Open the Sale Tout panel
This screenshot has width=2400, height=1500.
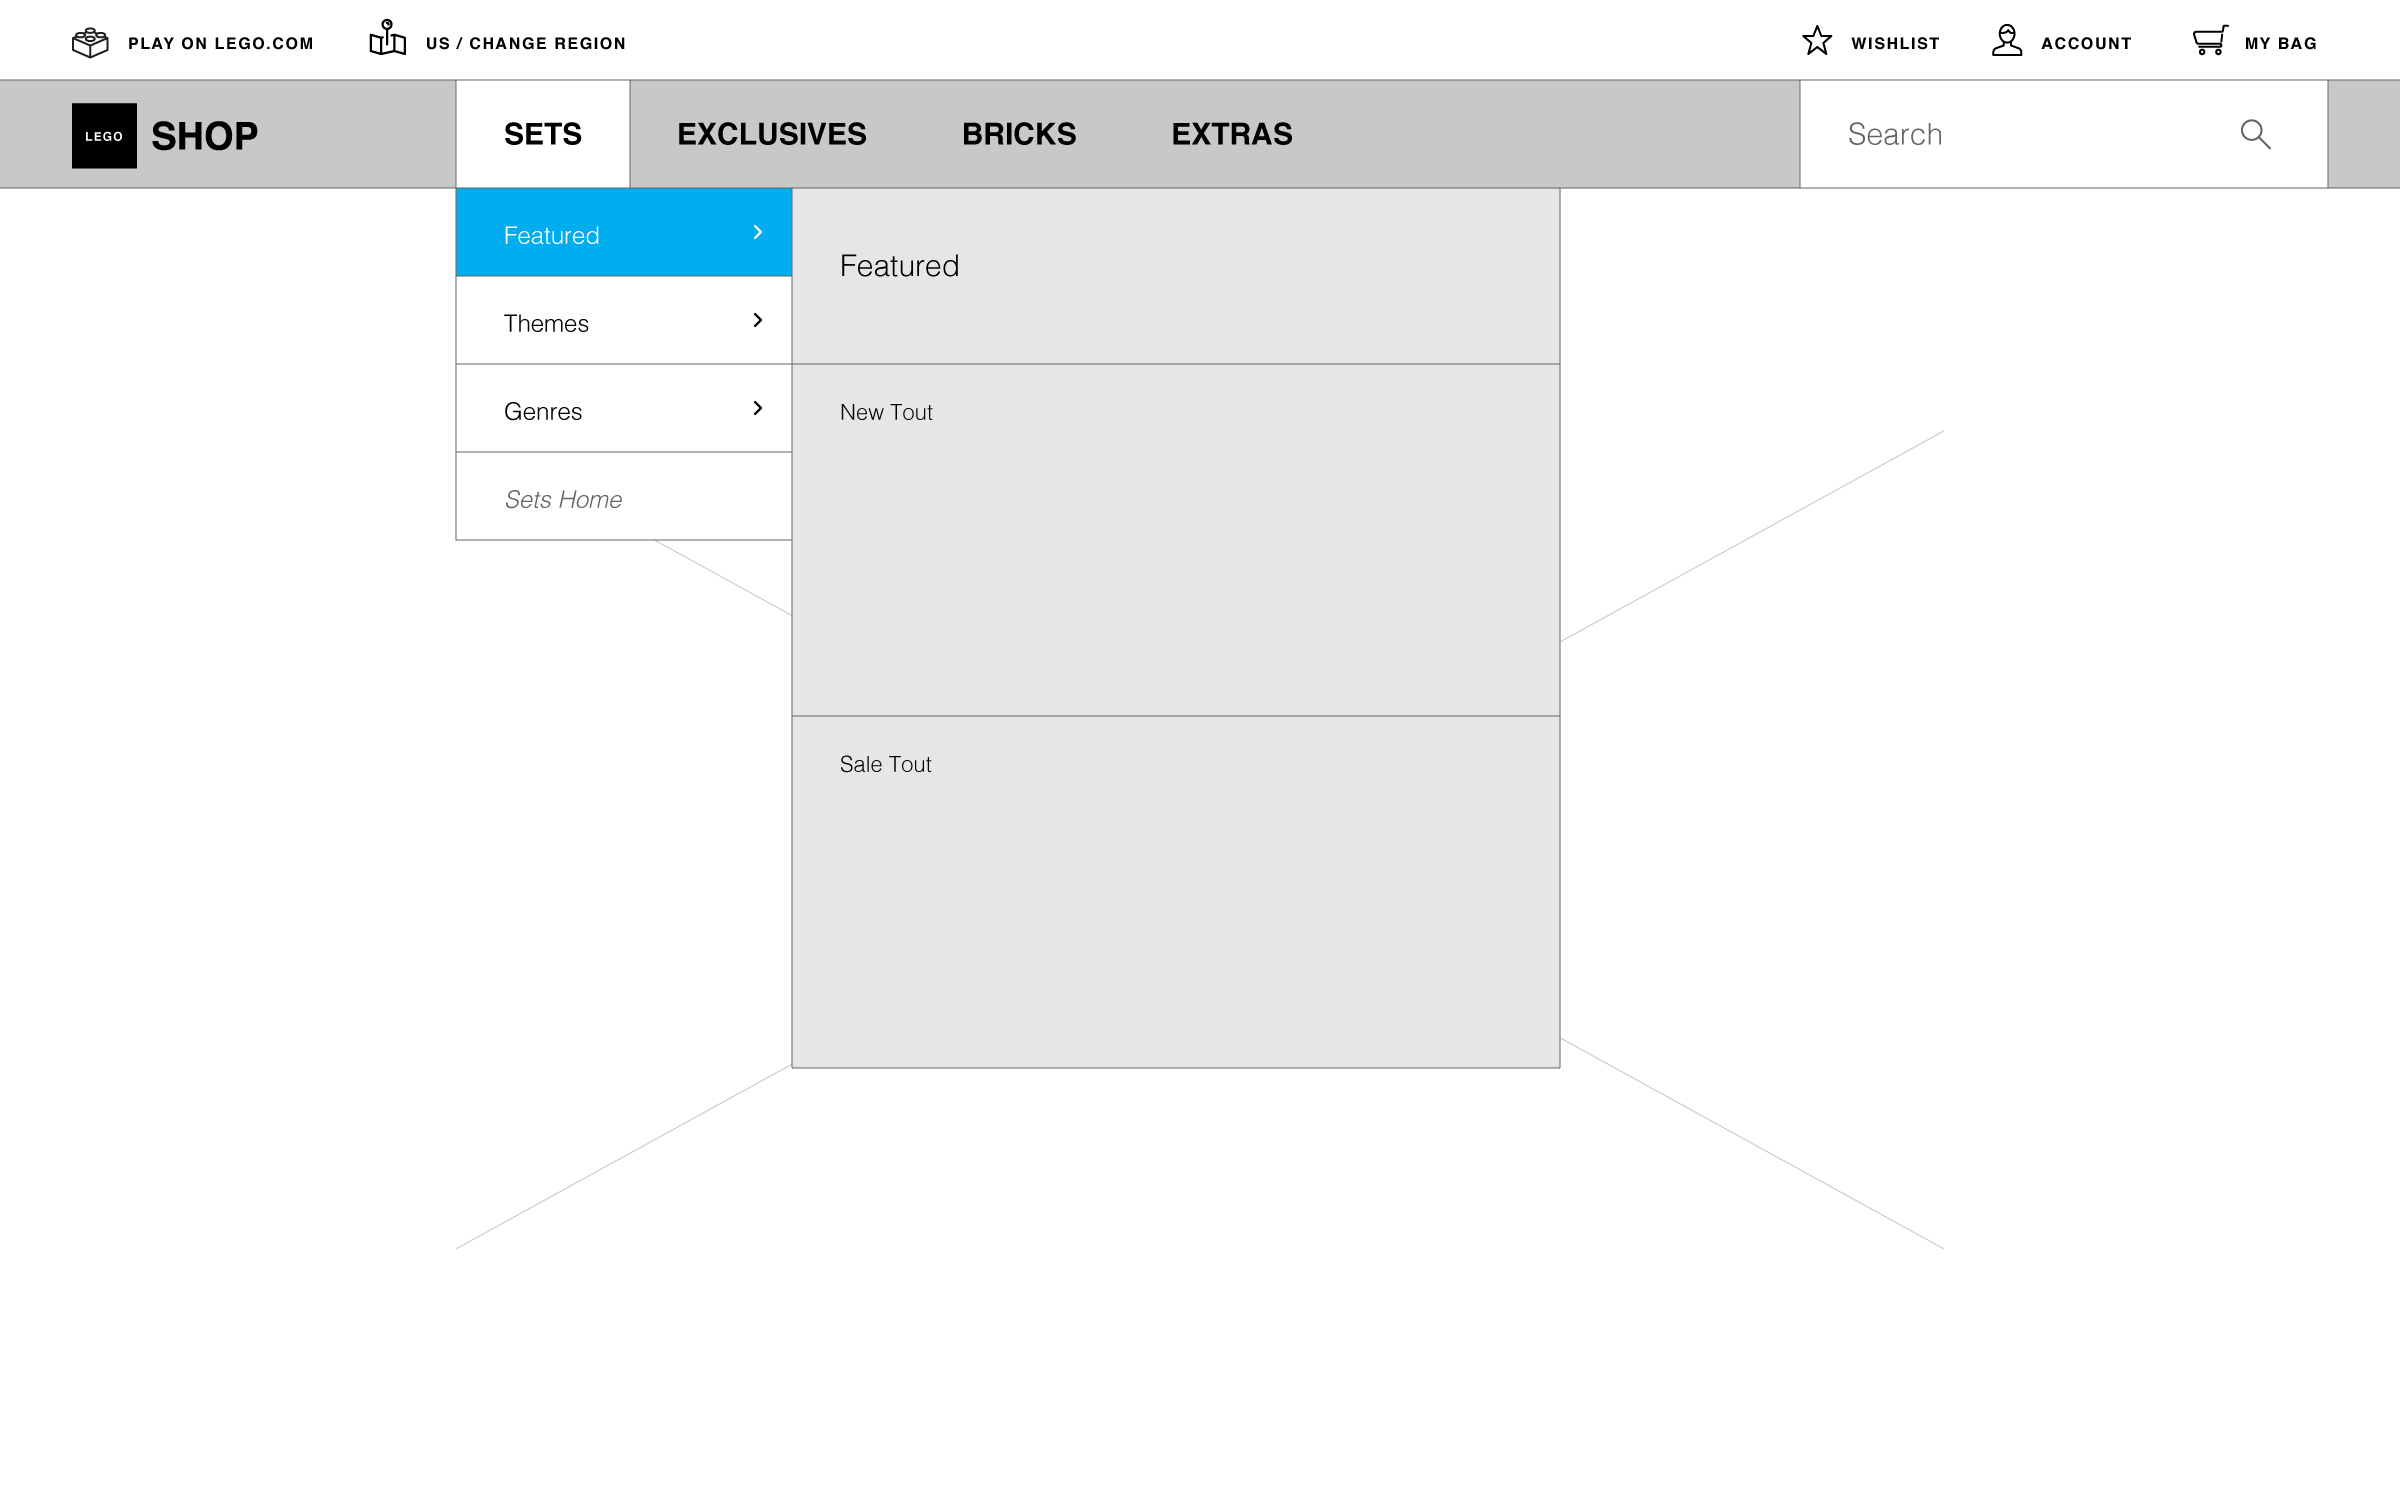tap(1175, 892)
